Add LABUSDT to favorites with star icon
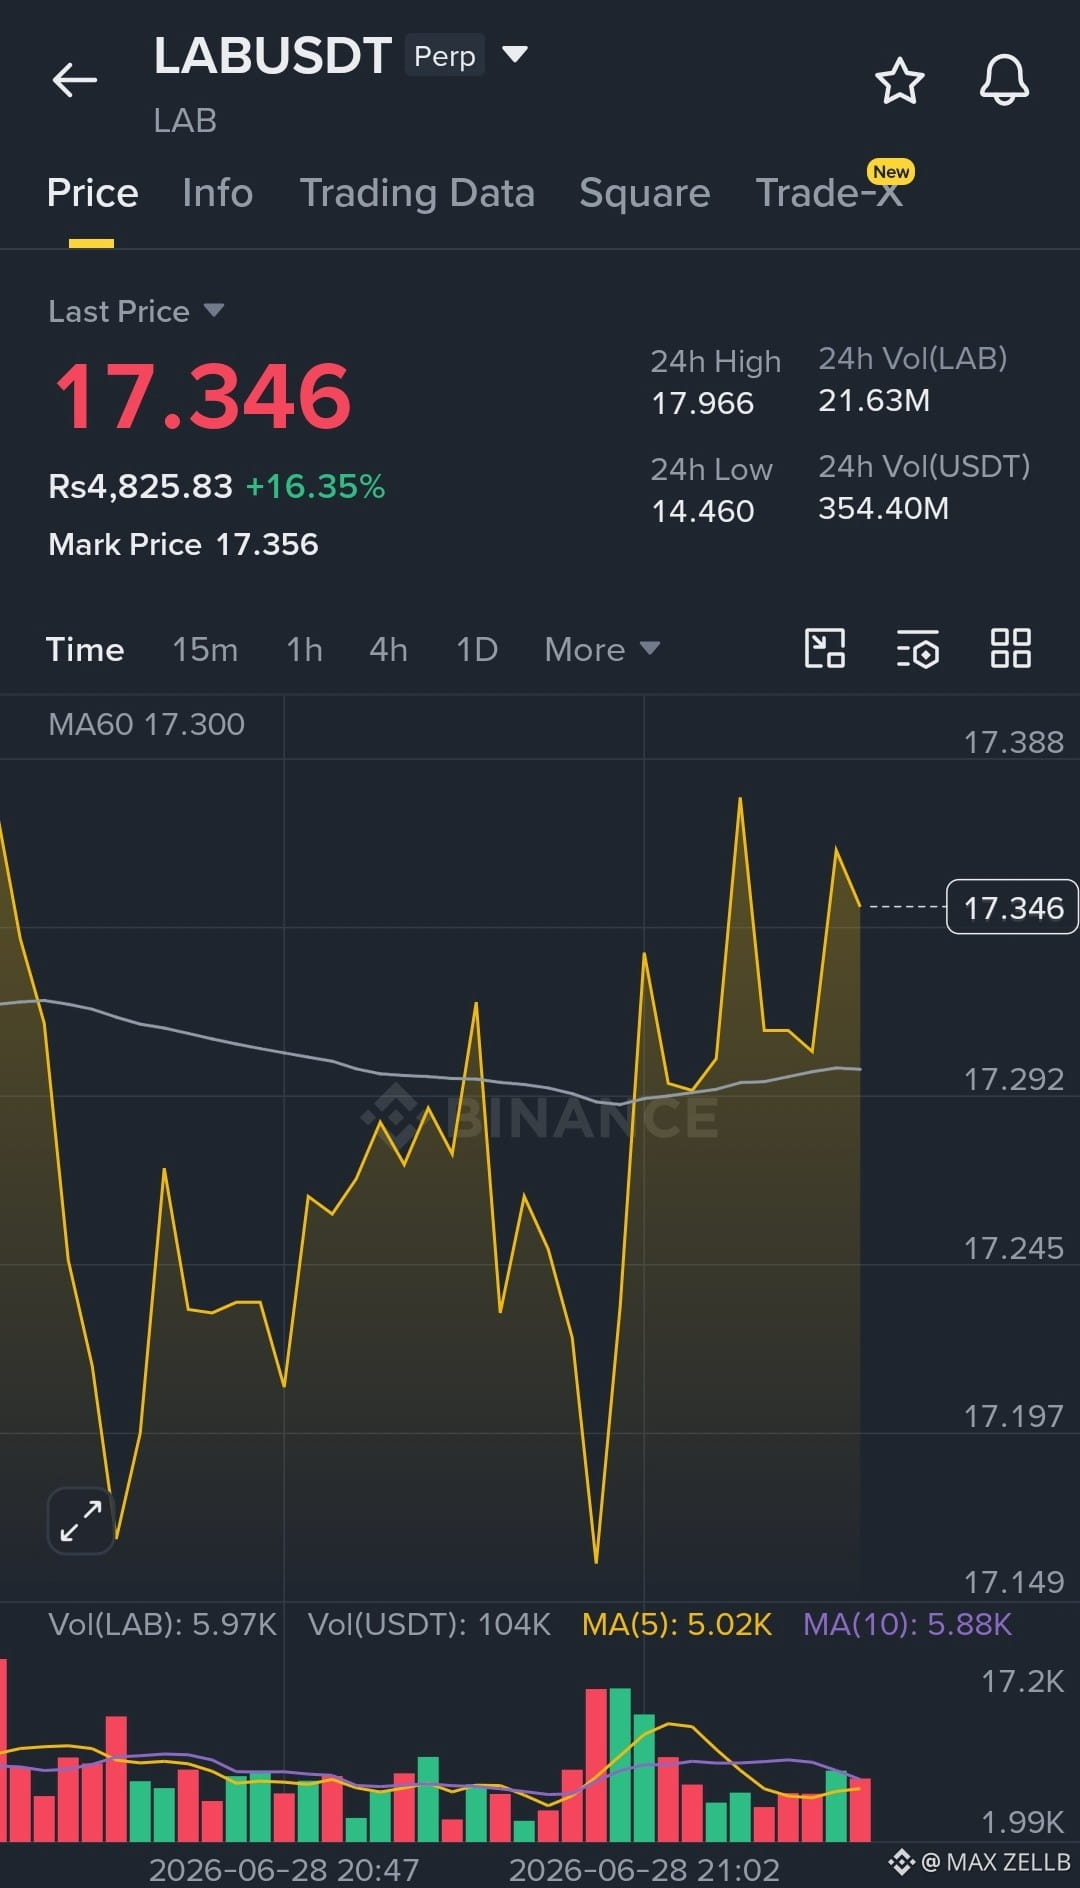 pos(900,80)
